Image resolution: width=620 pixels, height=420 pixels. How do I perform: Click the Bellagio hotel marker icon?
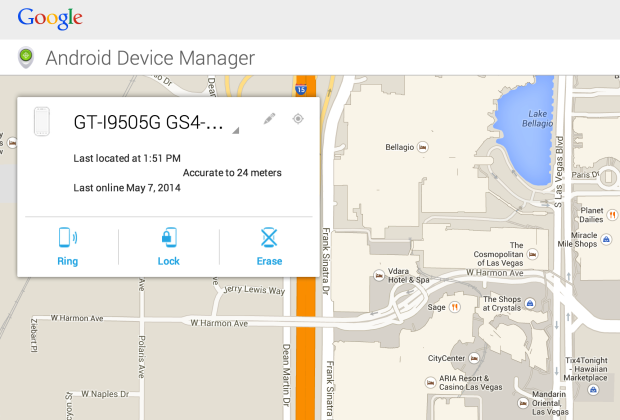[423, 147]
